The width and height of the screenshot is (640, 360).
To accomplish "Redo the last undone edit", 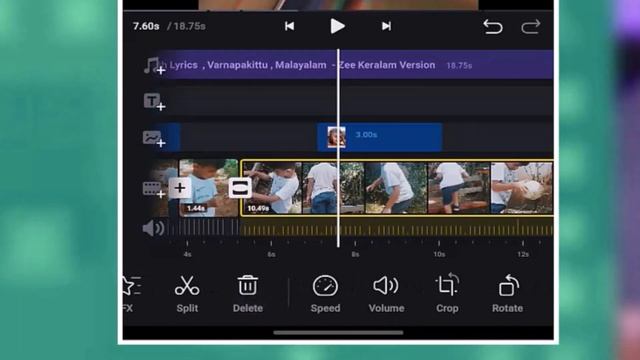I will [531, 27].
